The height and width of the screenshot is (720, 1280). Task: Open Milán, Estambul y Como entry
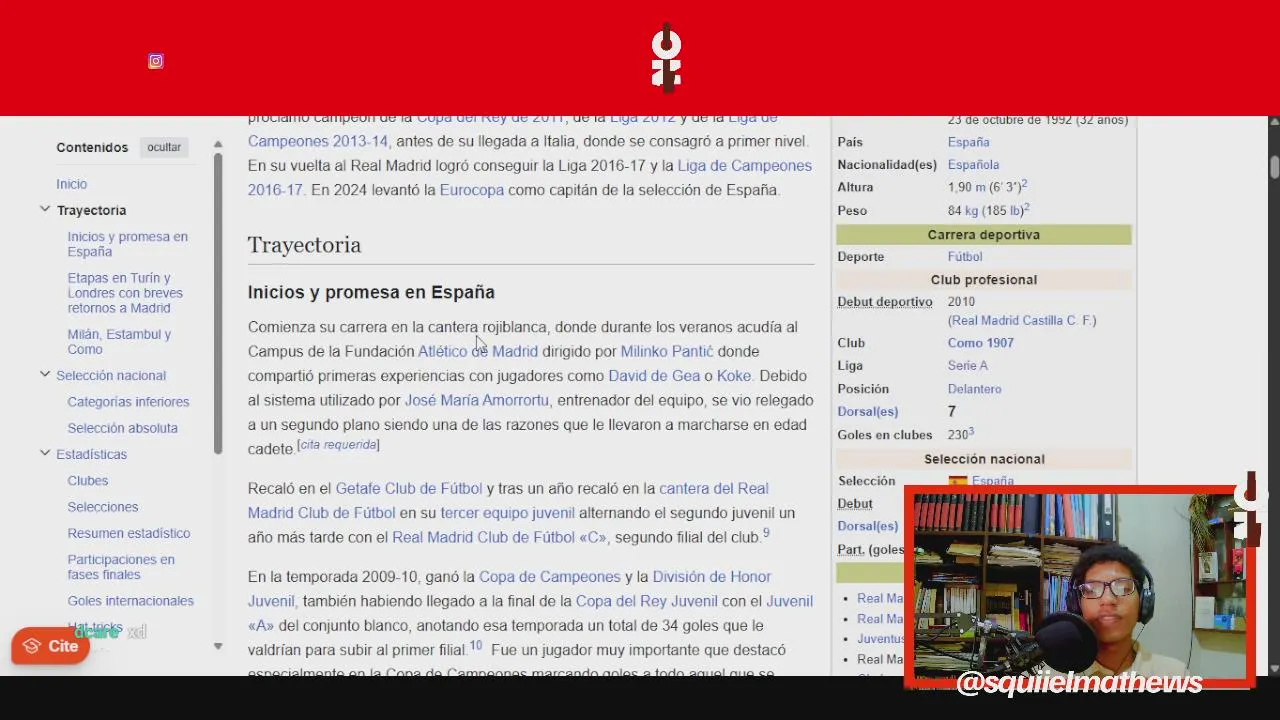(119, 342)
